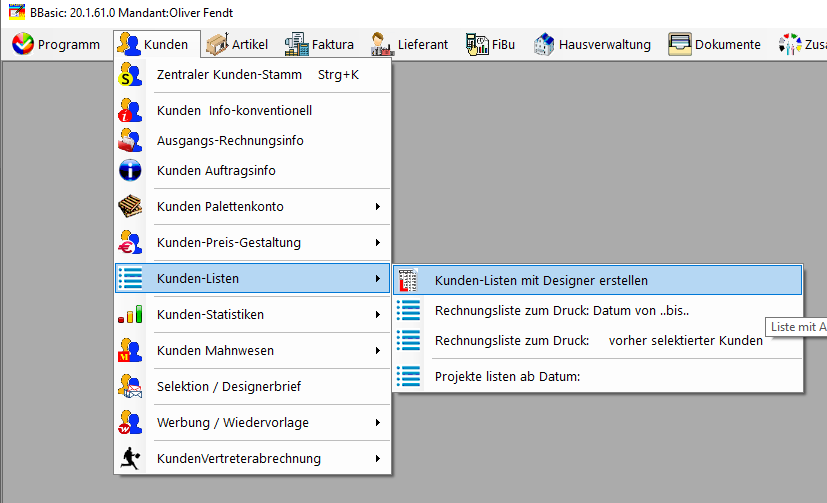Click the pallet icon for Kunden Palettenkonto
The width and height of the screenshot is (827, 503).
pyautogui.click(x=130, y=206)
